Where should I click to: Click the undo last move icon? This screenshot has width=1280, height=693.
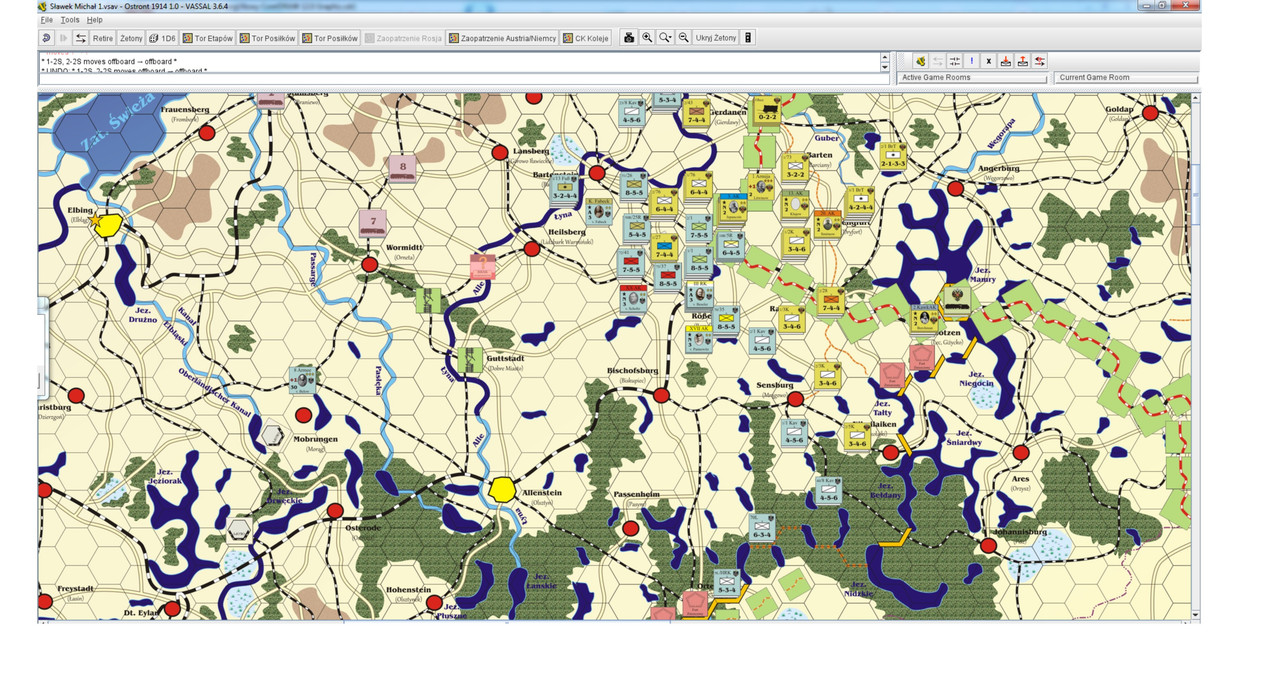click(x=46, y=38)
